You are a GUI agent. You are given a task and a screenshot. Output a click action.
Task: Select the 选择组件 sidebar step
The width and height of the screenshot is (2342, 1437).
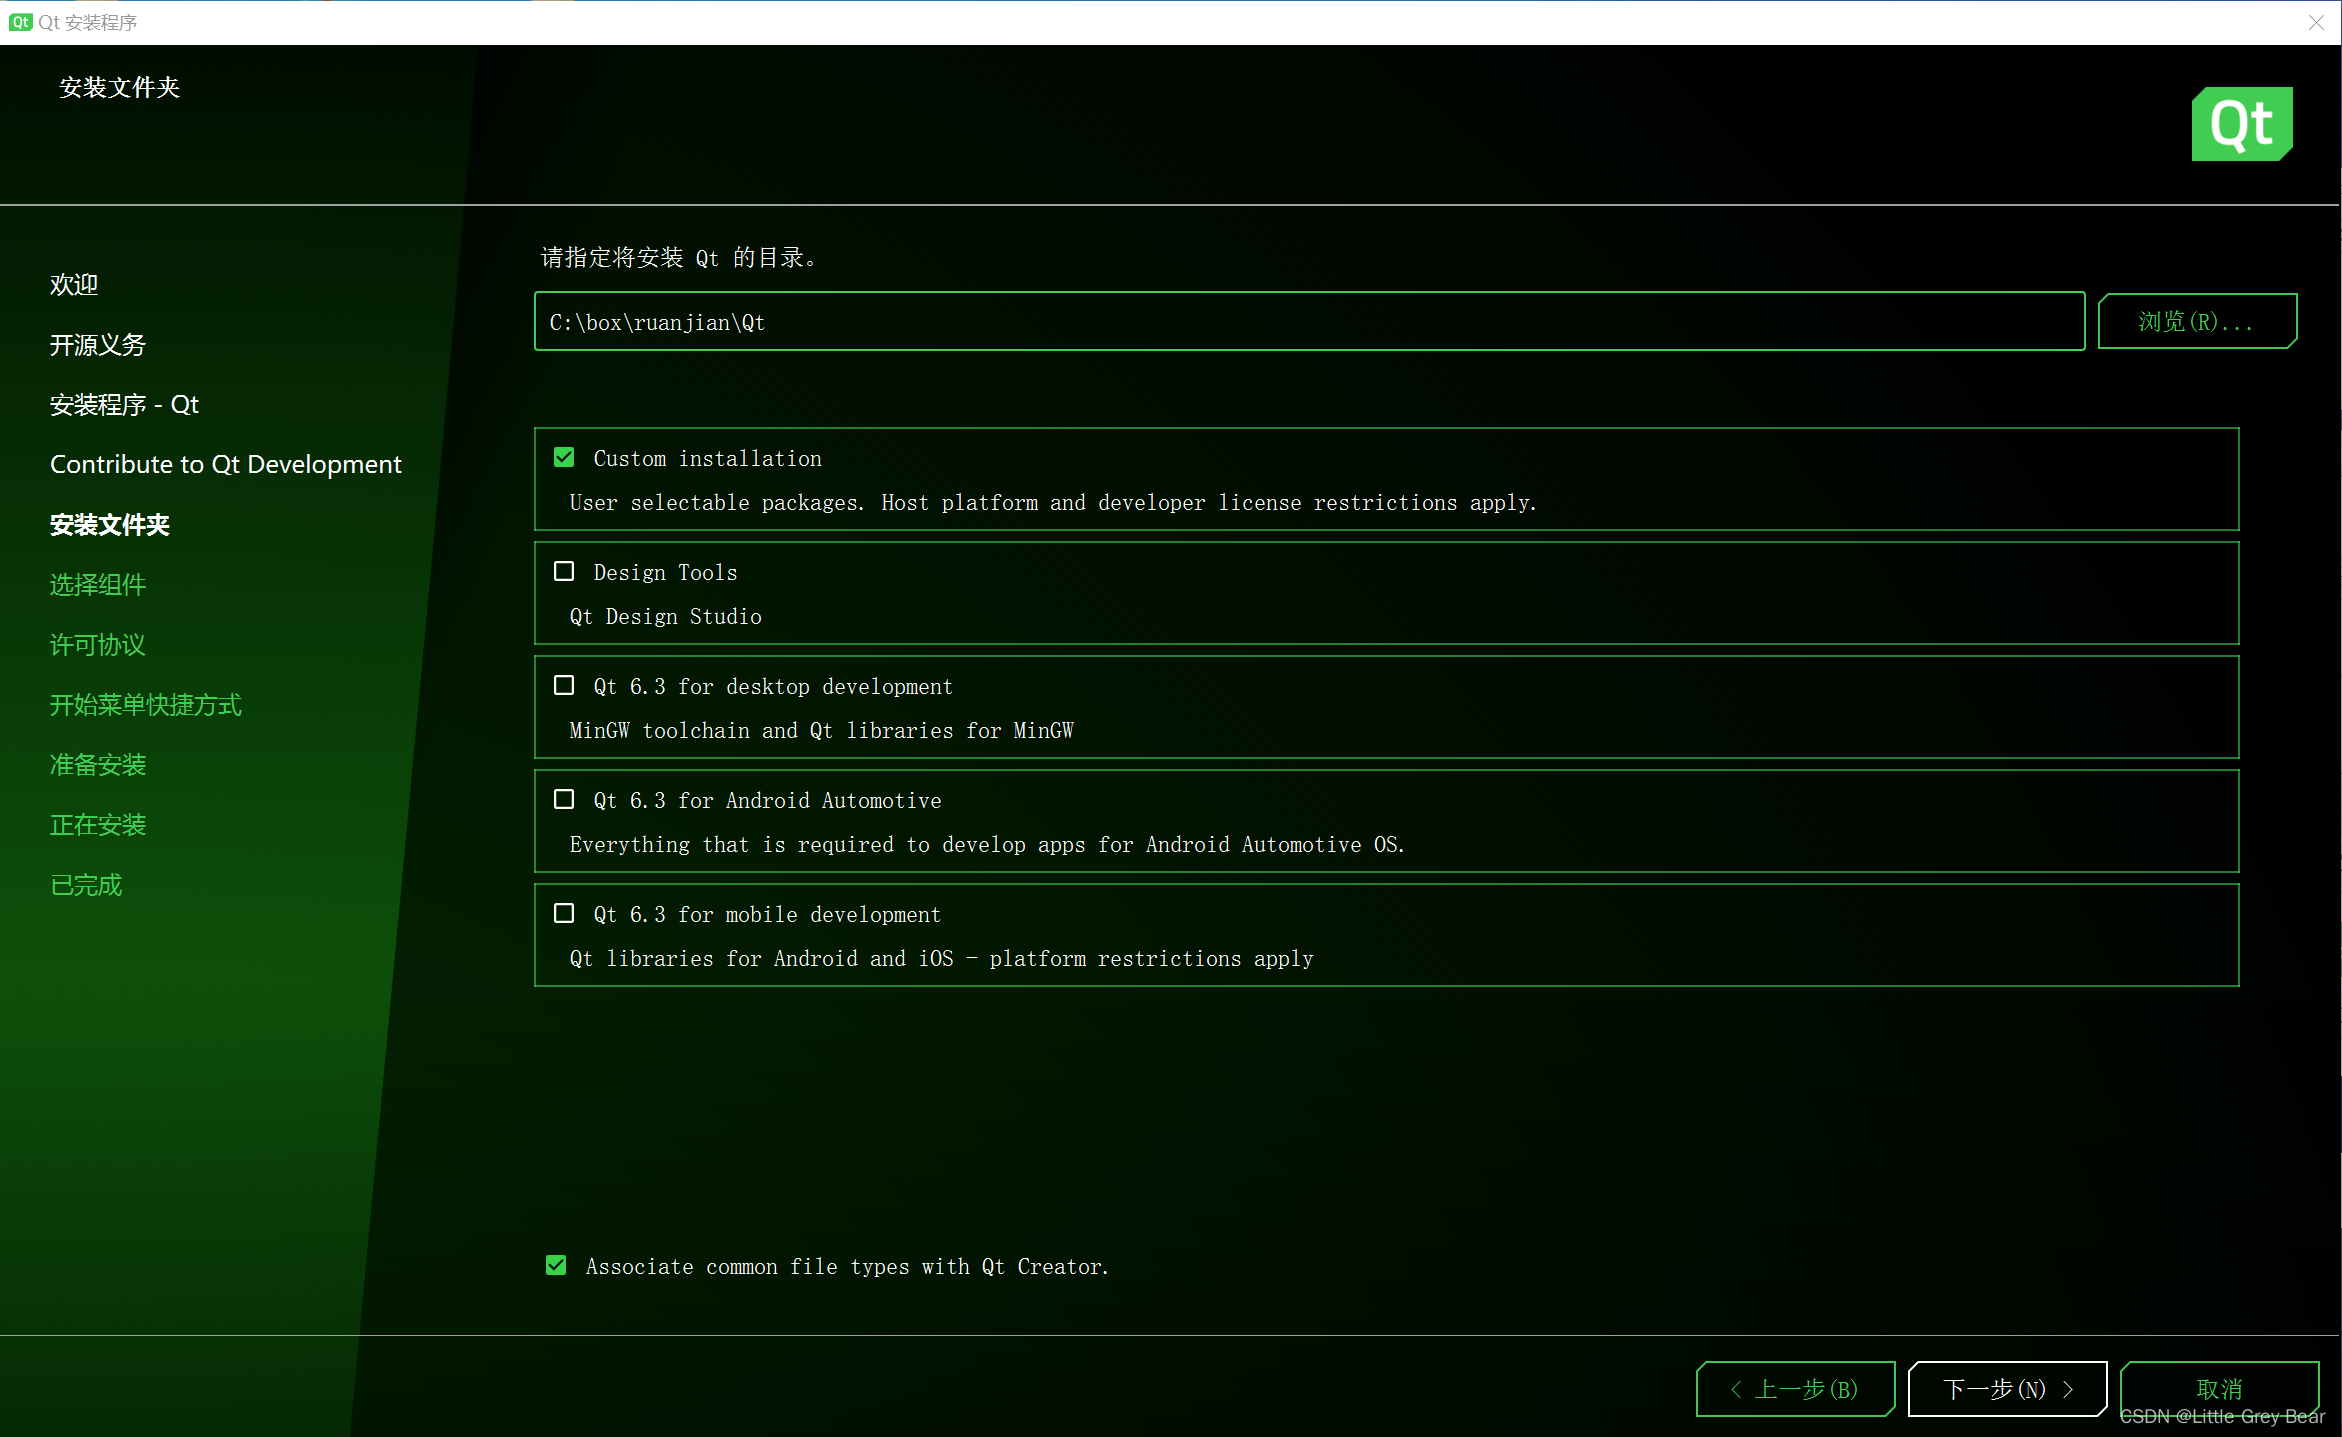coord(98,585)
